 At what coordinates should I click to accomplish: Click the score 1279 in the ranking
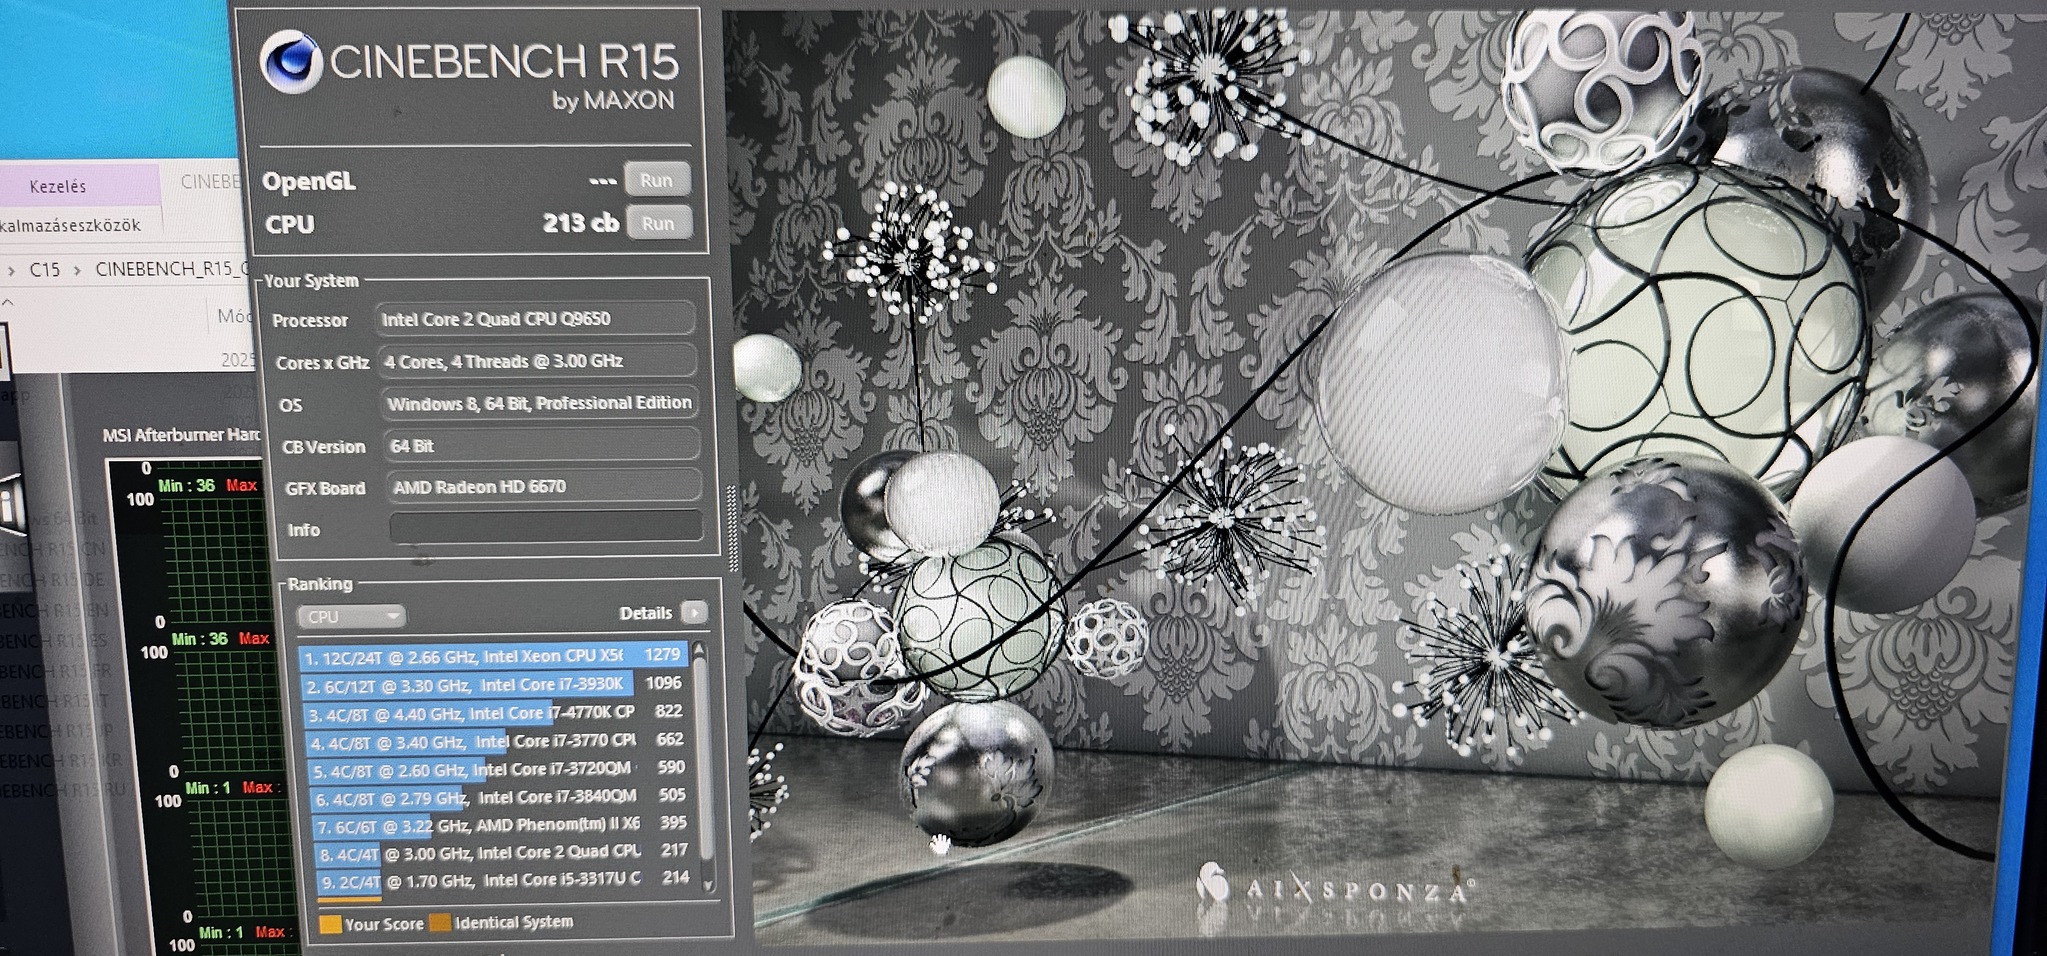click(662, 654)
